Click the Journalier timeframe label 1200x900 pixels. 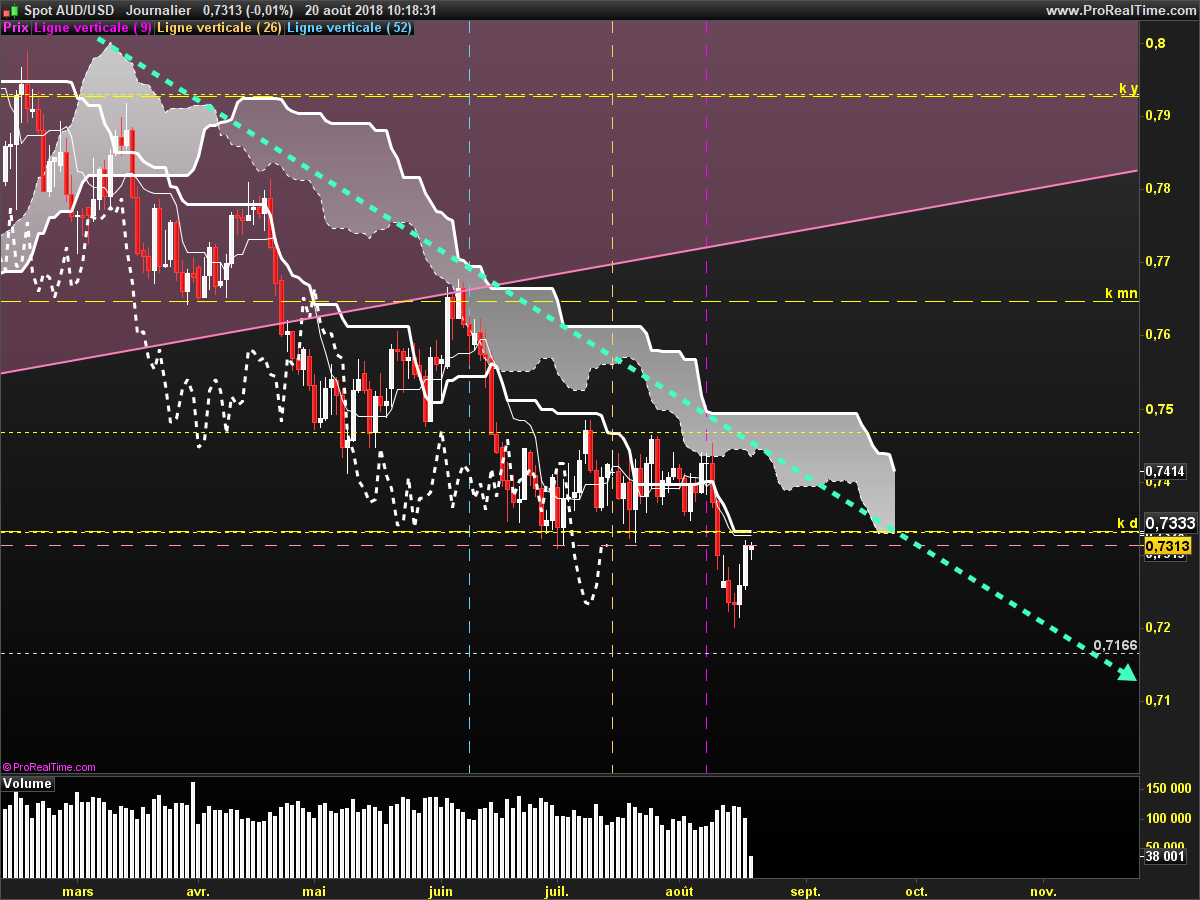pyautogui.click(x=160, y=10)
